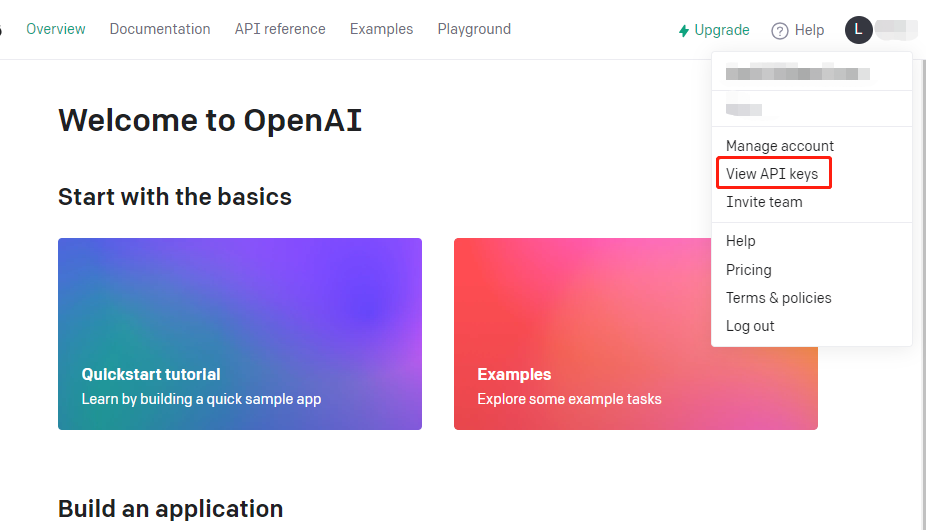
Task: Select Invite team from the menu
Action: (x=764, y=202)
